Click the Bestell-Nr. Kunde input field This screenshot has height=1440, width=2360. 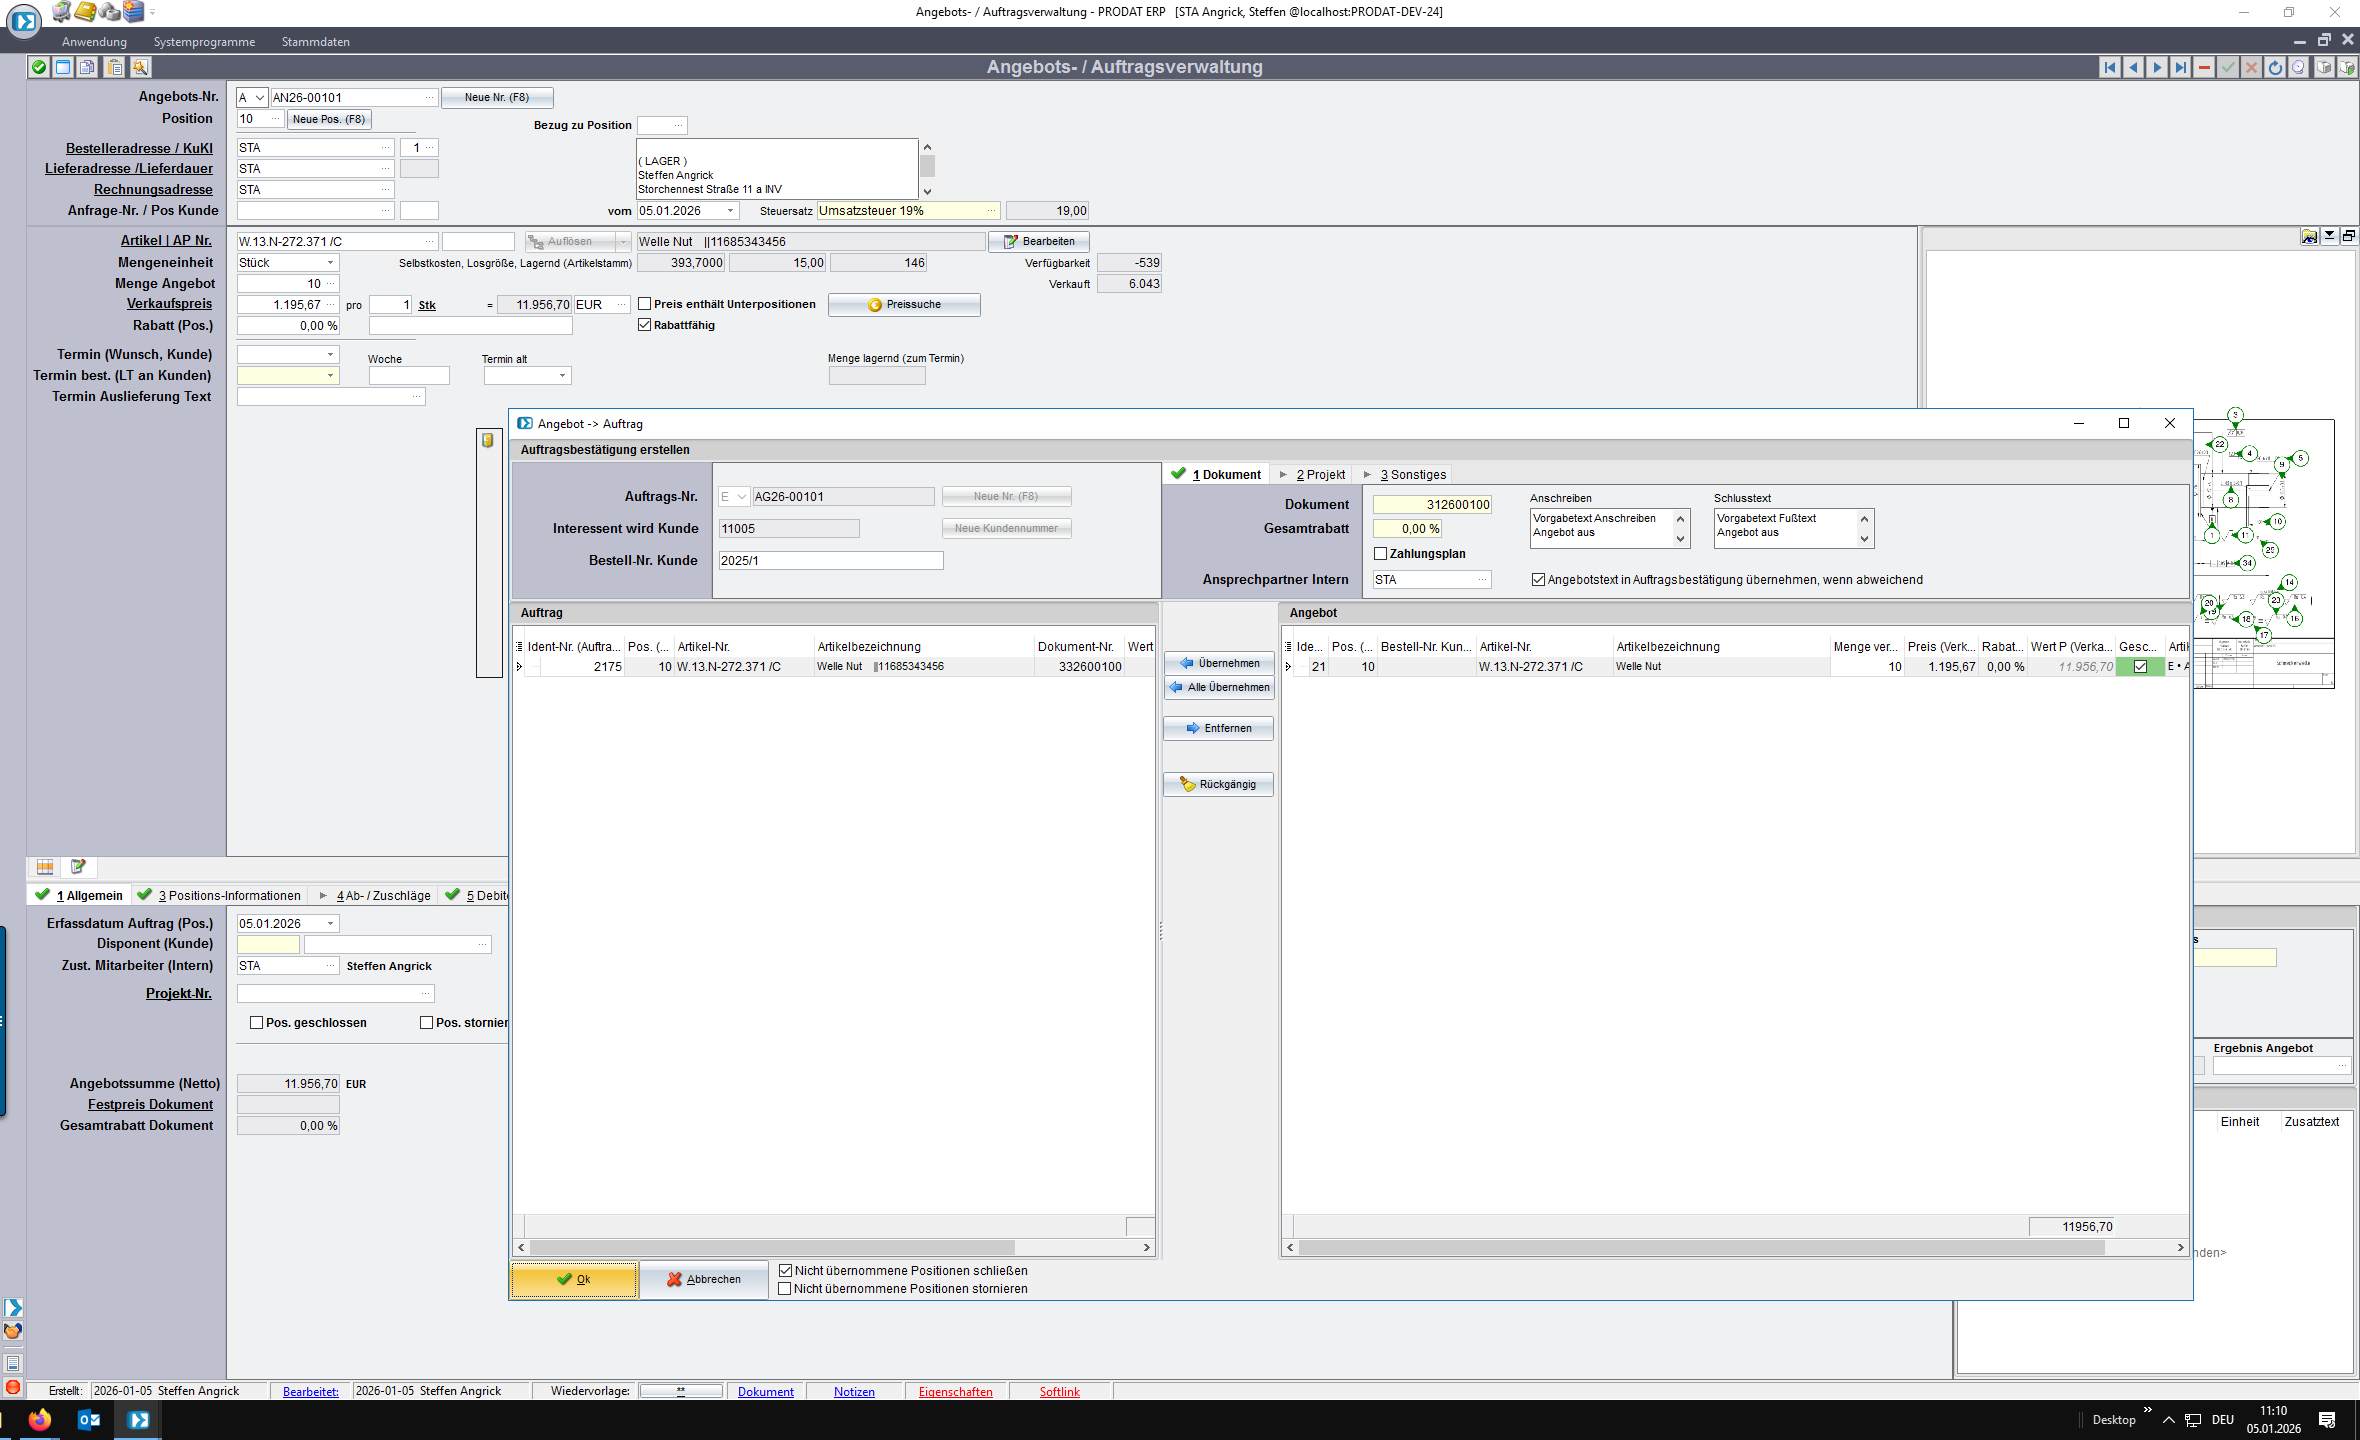pyautogui.click(x=830, y=561)
